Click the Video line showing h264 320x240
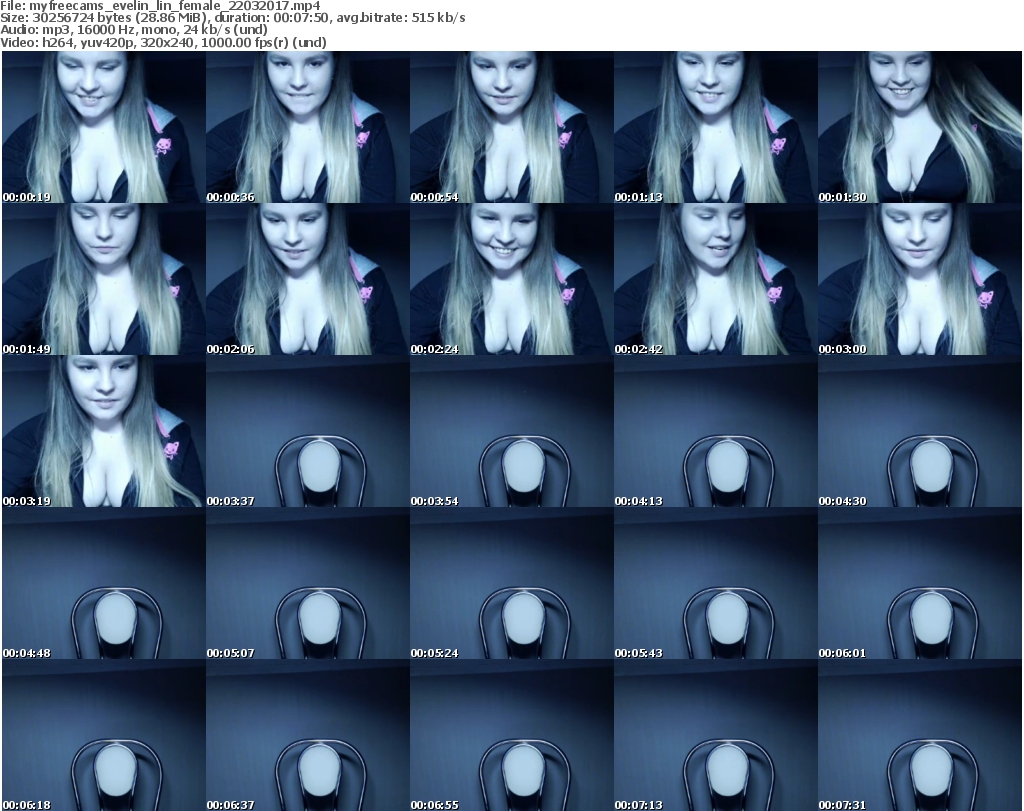The image size is (1024, 811). tap(163, 42)
